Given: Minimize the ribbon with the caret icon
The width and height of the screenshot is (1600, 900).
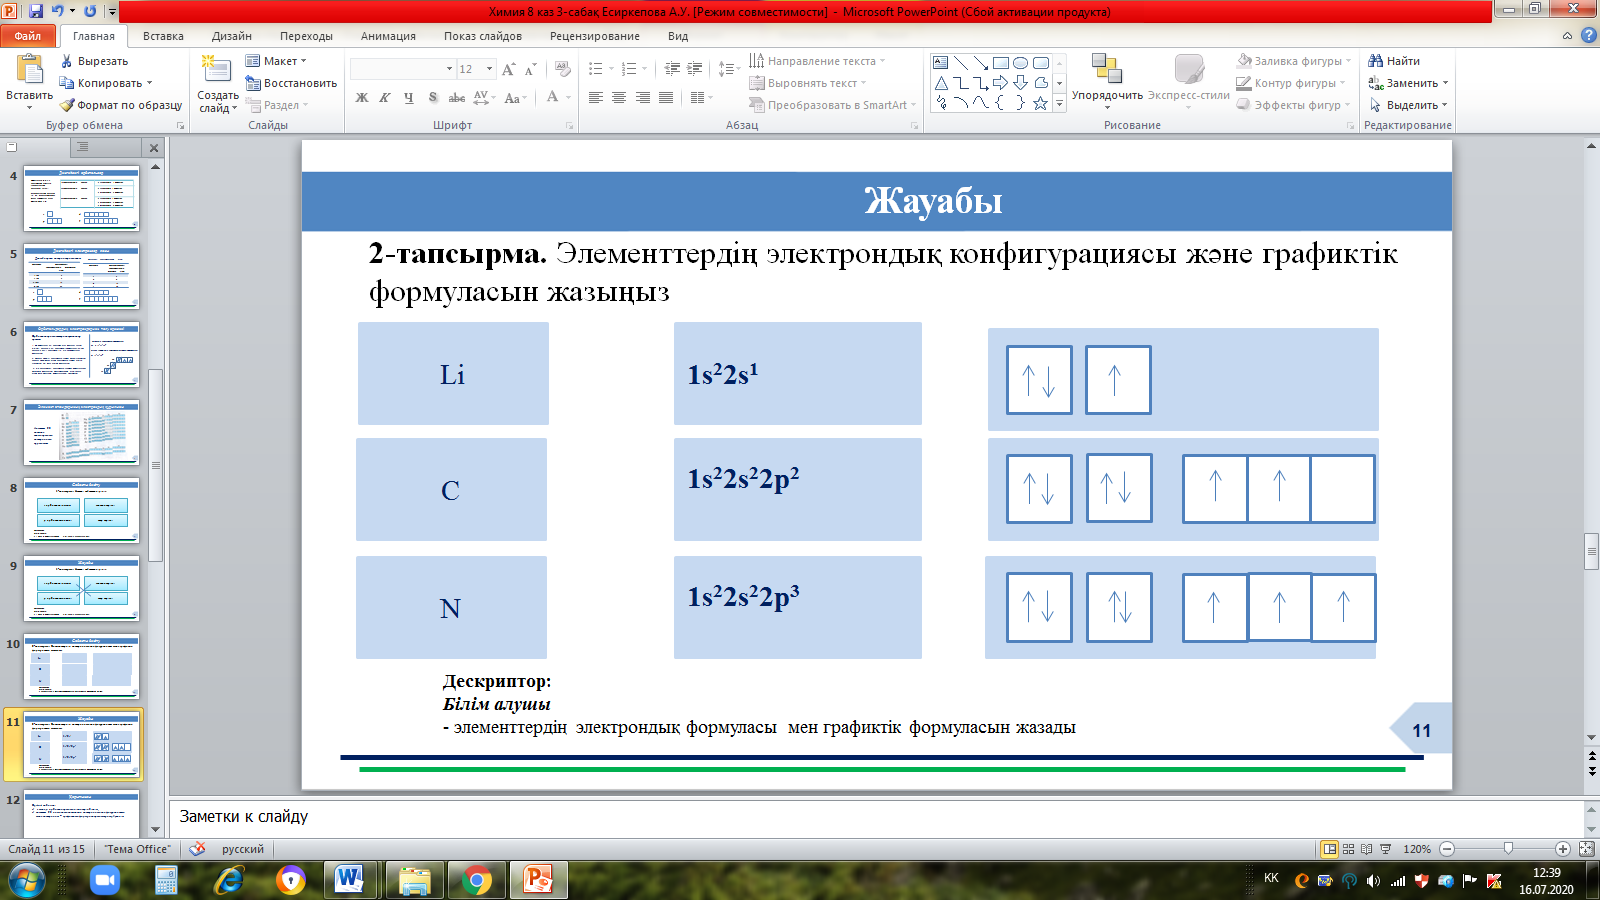Looking at the screenshot, I should click(x=1567, y=36).
